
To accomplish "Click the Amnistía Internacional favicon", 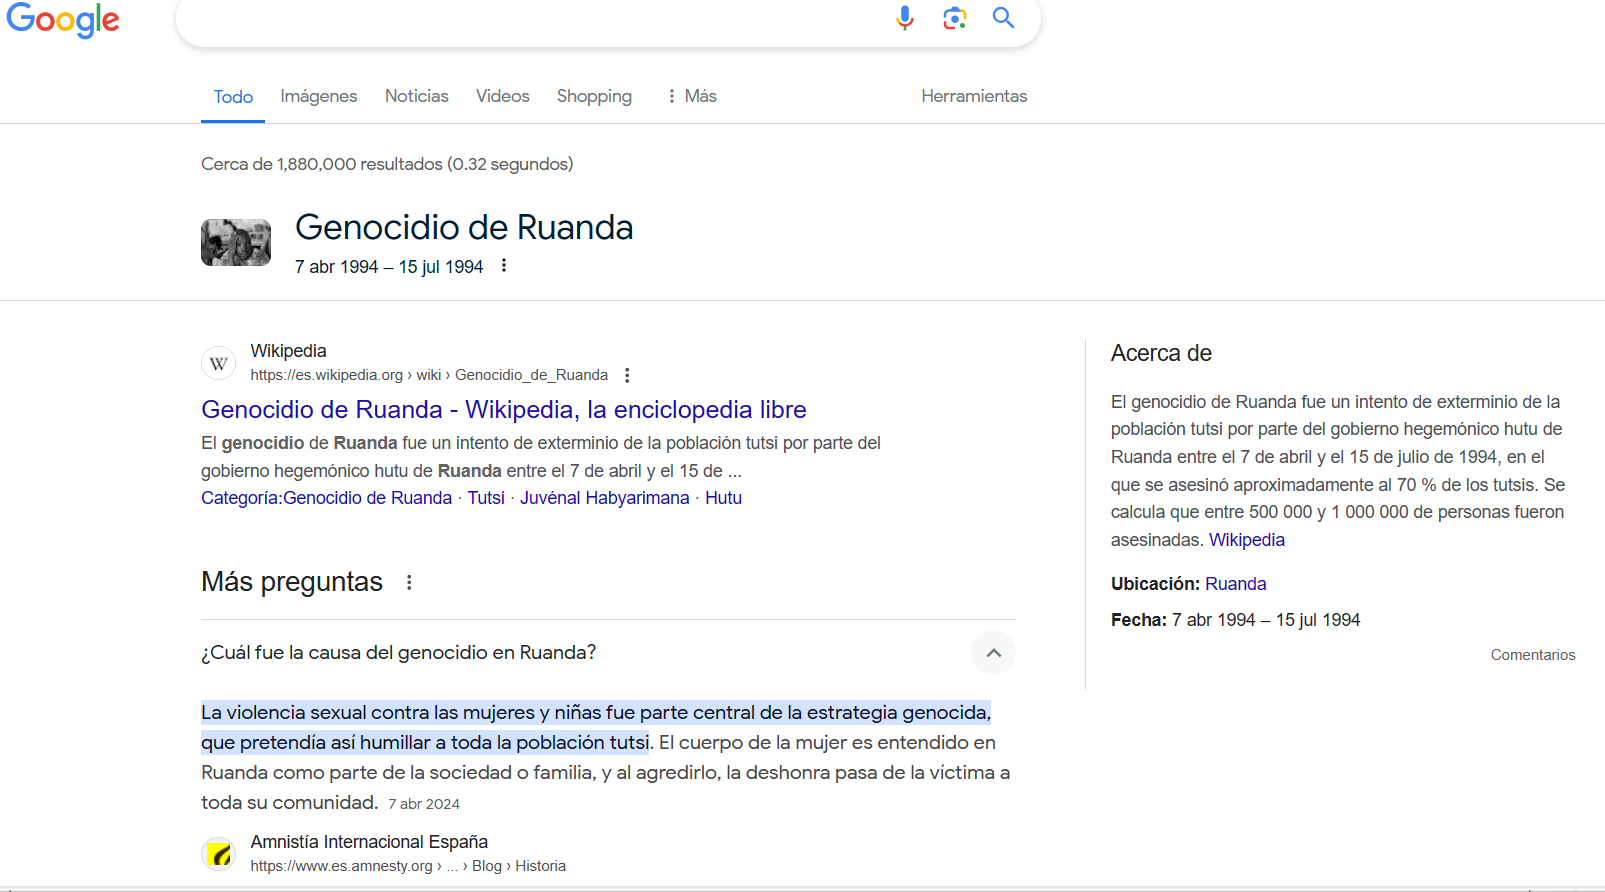I will point(219,854).
